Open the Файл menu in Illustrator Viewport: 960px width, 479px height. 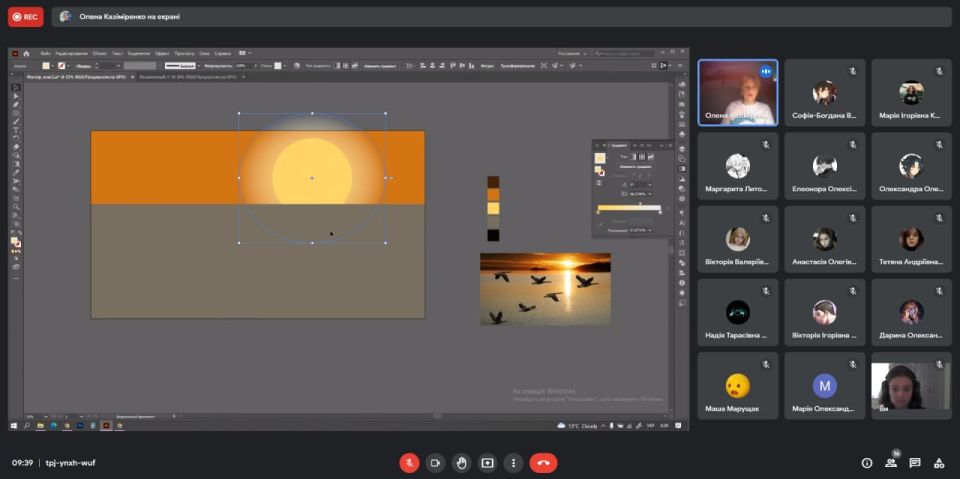(45, 53)
